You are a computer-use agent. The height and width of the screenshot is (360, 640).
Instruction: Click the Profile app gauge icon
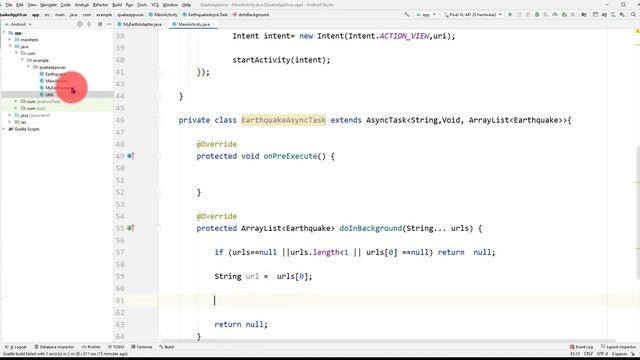pos(555,15)
